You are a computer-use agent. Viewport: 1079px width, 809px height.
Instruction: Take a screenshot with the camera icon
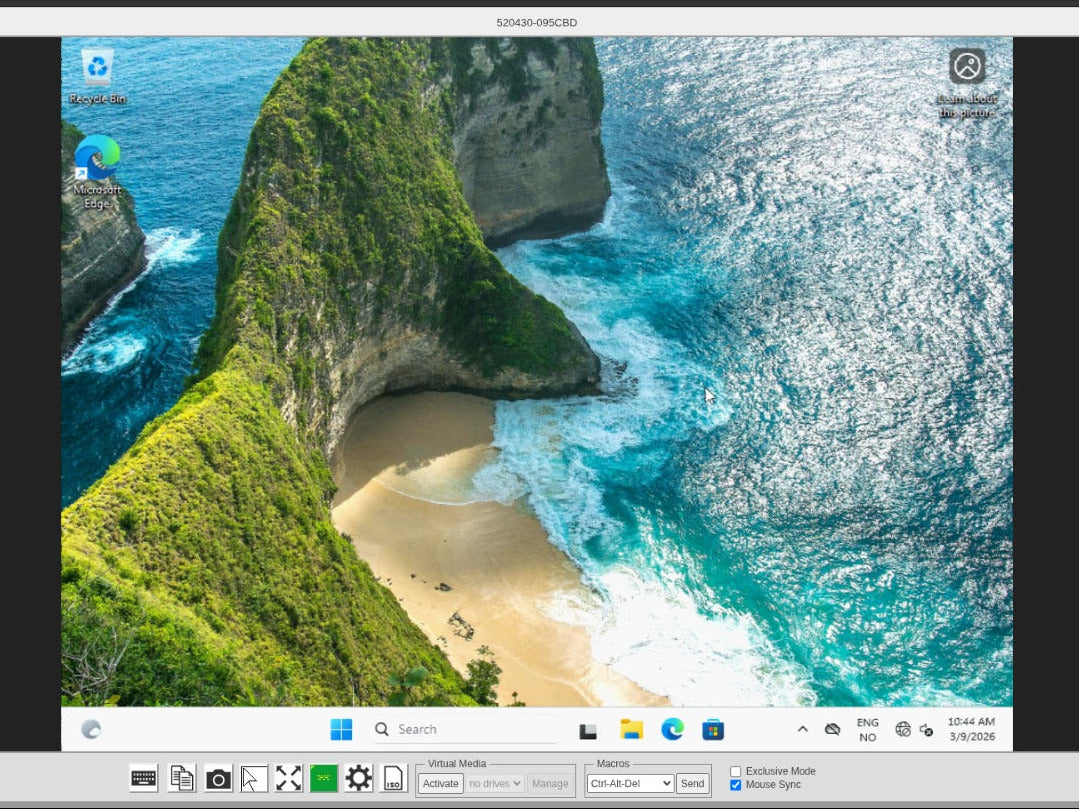coord(218,778)
